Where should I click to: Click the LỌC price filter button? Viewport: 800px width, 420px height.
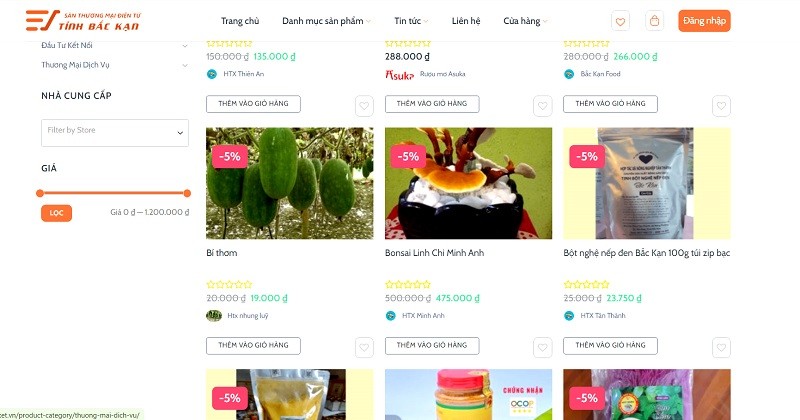click(57, 213)
